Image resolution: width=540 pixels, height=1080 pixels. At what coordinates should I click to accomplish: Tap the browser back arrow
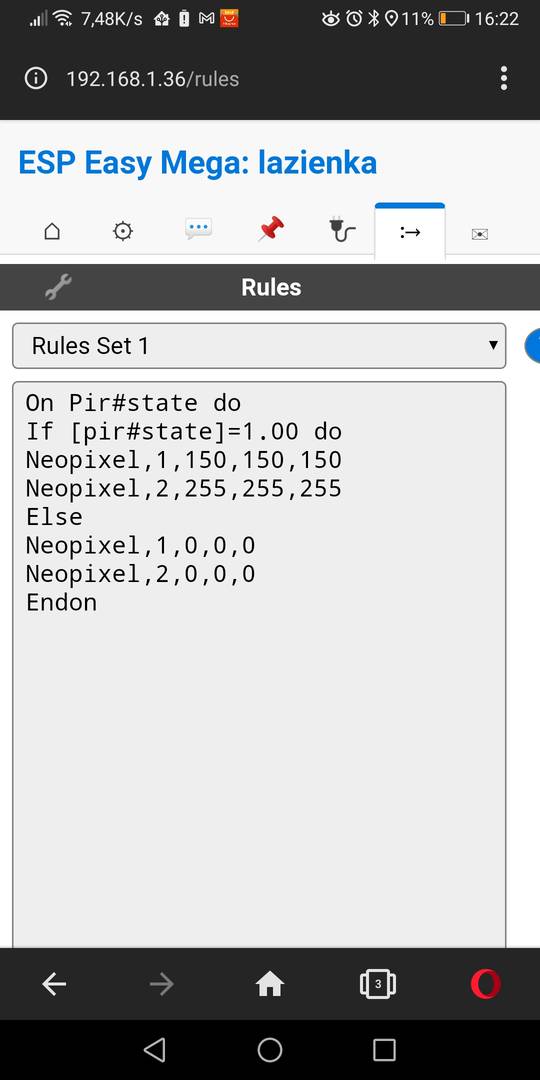(x=54, y=984)
